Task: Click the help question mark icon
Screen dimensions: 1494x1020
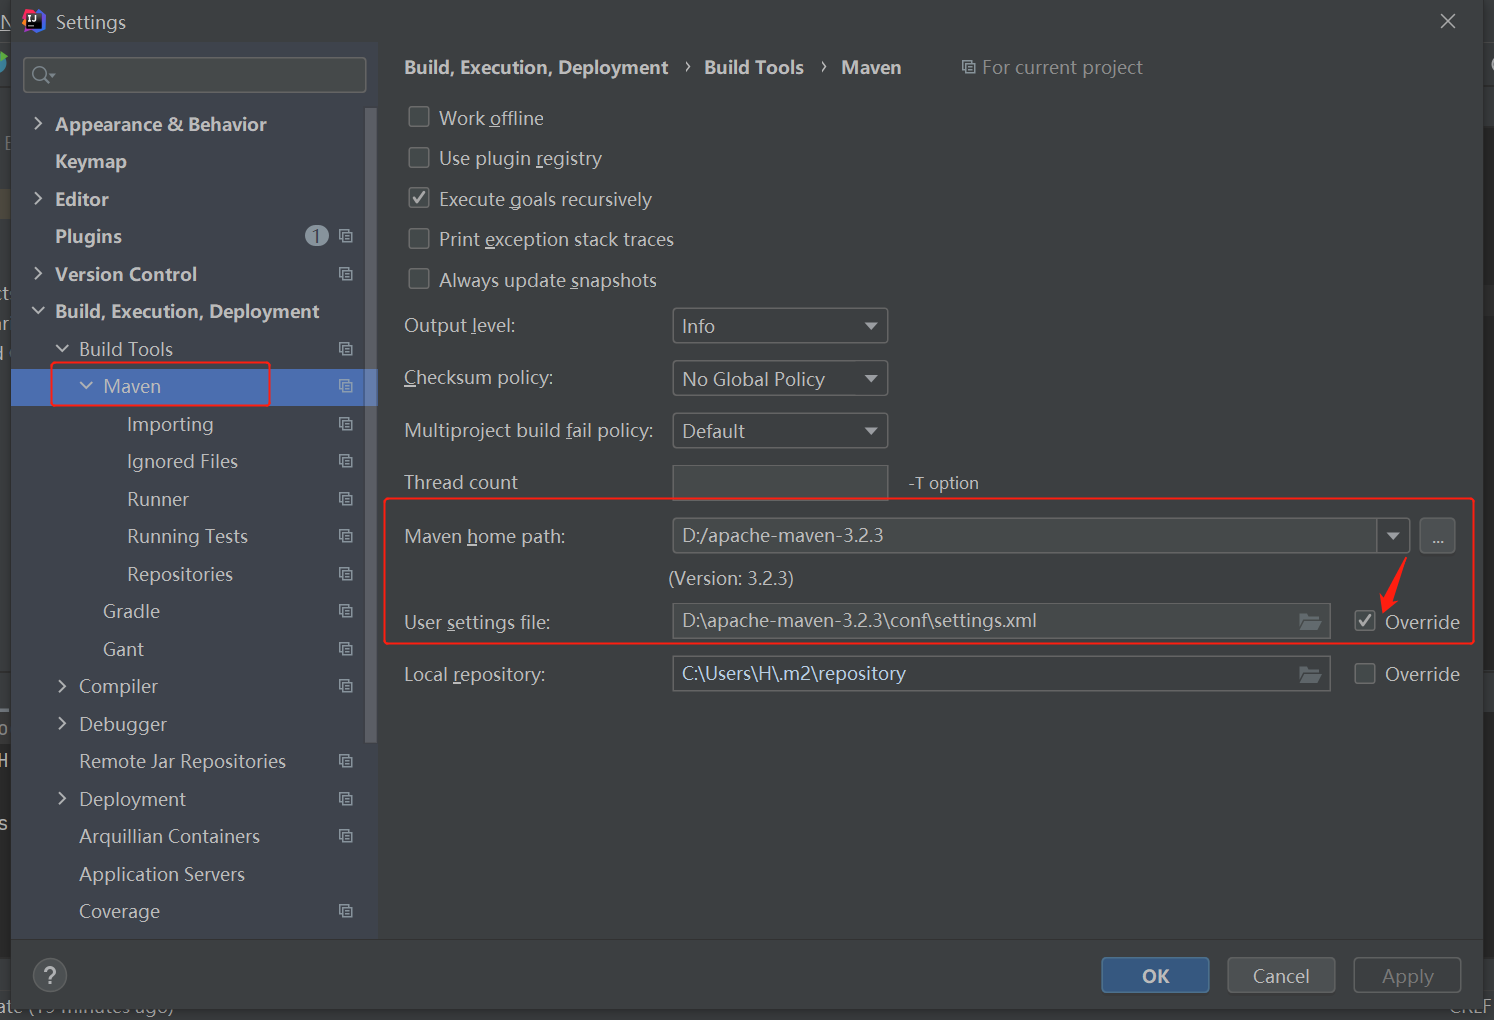Action: click(50, 975)
